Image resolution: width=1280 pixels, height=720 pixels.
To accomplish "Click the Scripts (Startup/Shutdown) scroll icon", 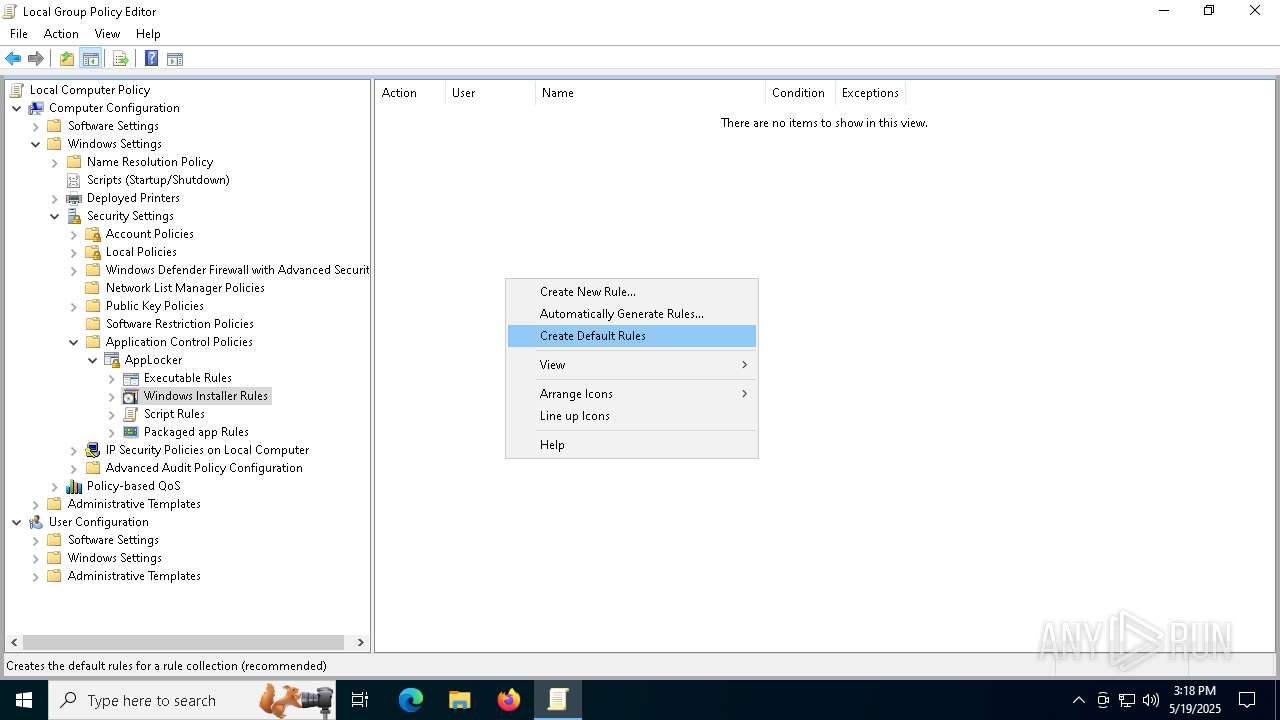I will coord(74,180).
